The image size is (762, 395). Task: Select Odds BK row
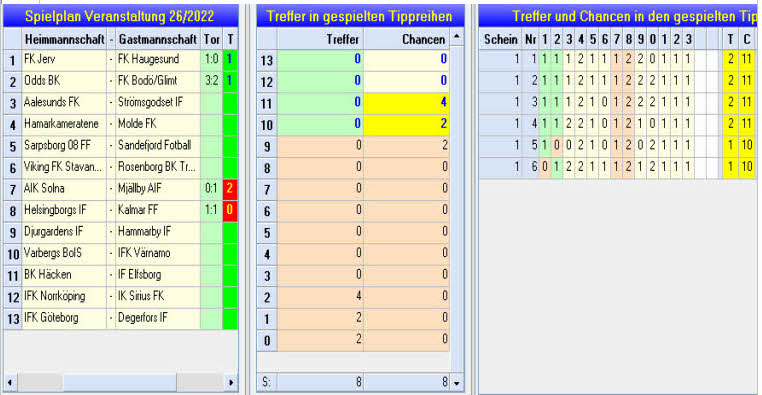pos(121,81)
